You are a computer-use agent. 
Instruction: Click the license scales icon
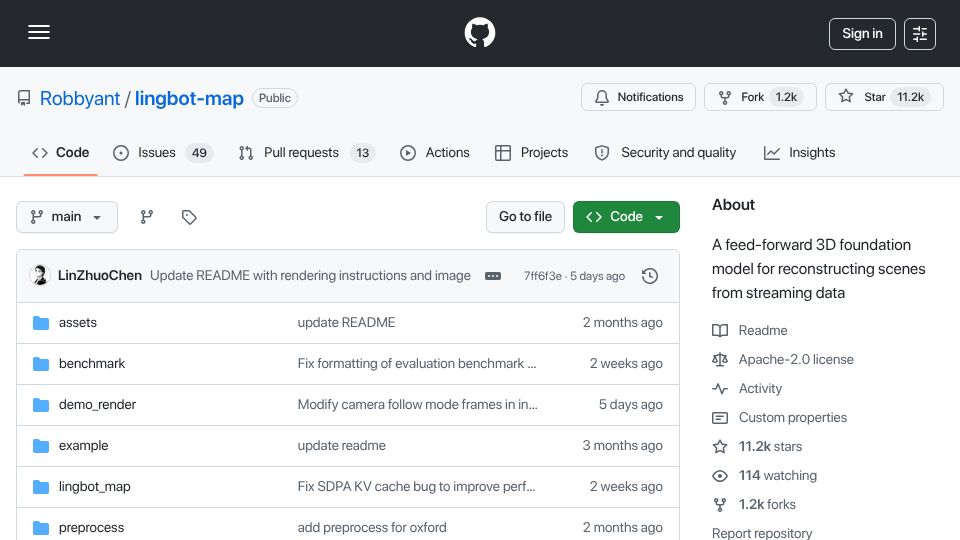[x=720, y=359]
